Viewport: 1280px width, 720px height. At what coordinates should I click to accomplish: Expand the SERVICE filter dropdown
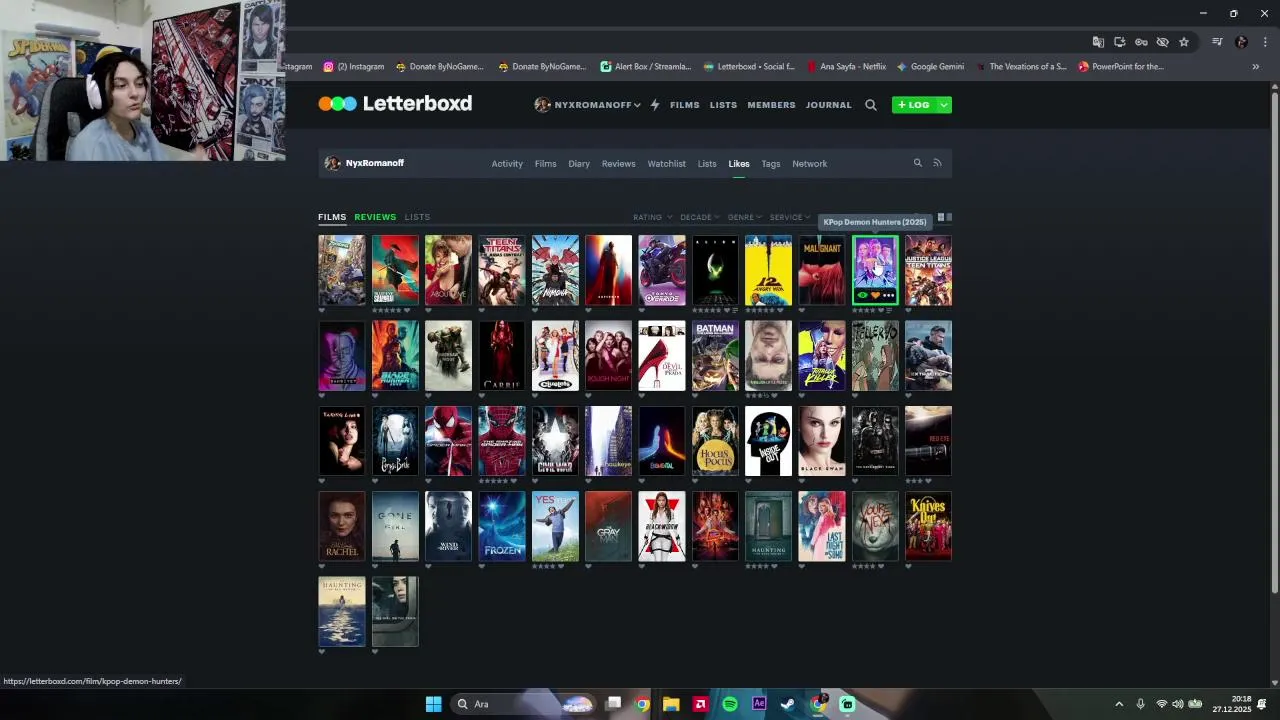coord(790,217)
